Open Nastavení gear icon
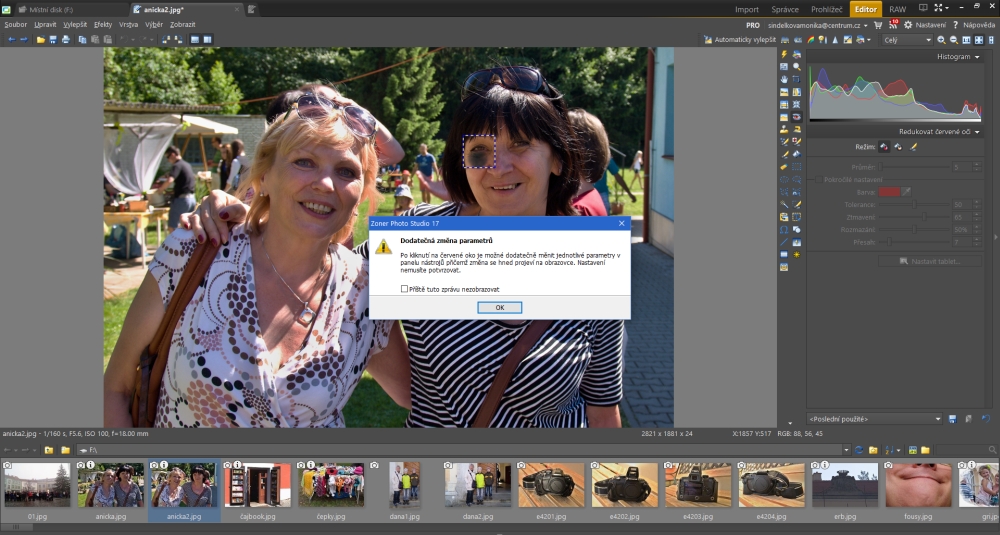Viewport: 1000px width, 535px height. [908, 24]
